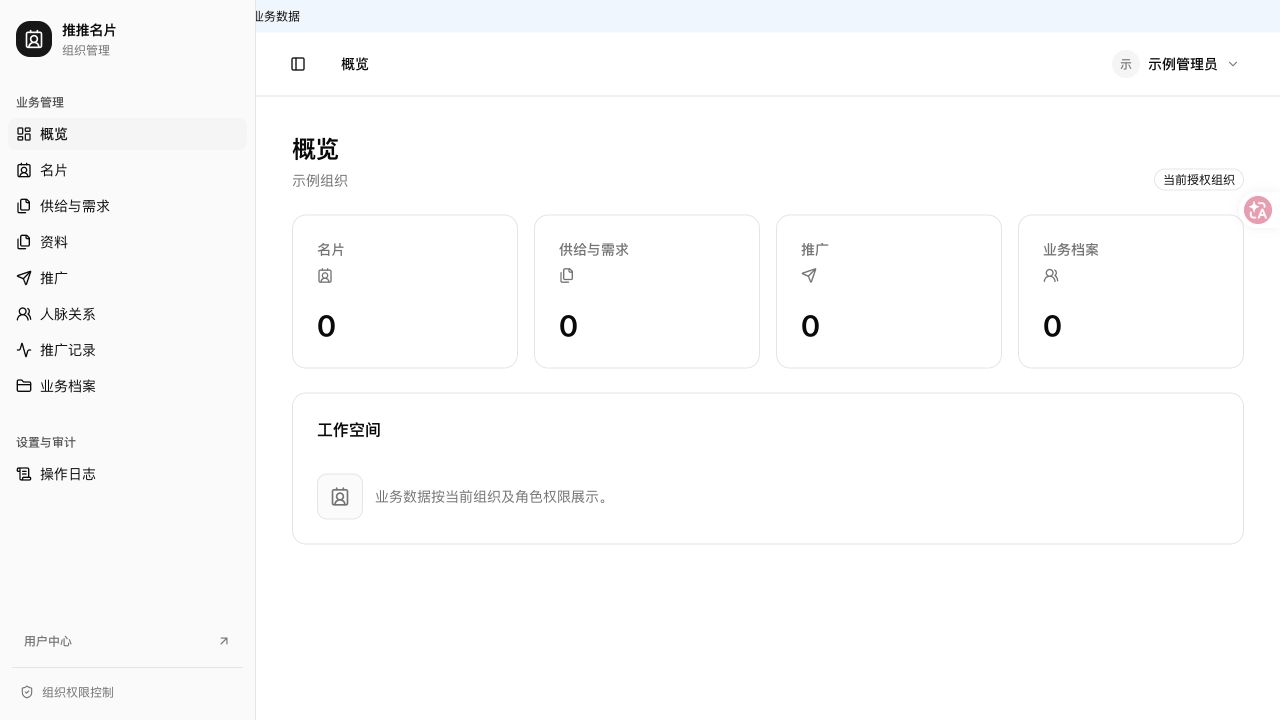Click the 推推名片 app name text
Screen dimensions: 1280x720
89,30
